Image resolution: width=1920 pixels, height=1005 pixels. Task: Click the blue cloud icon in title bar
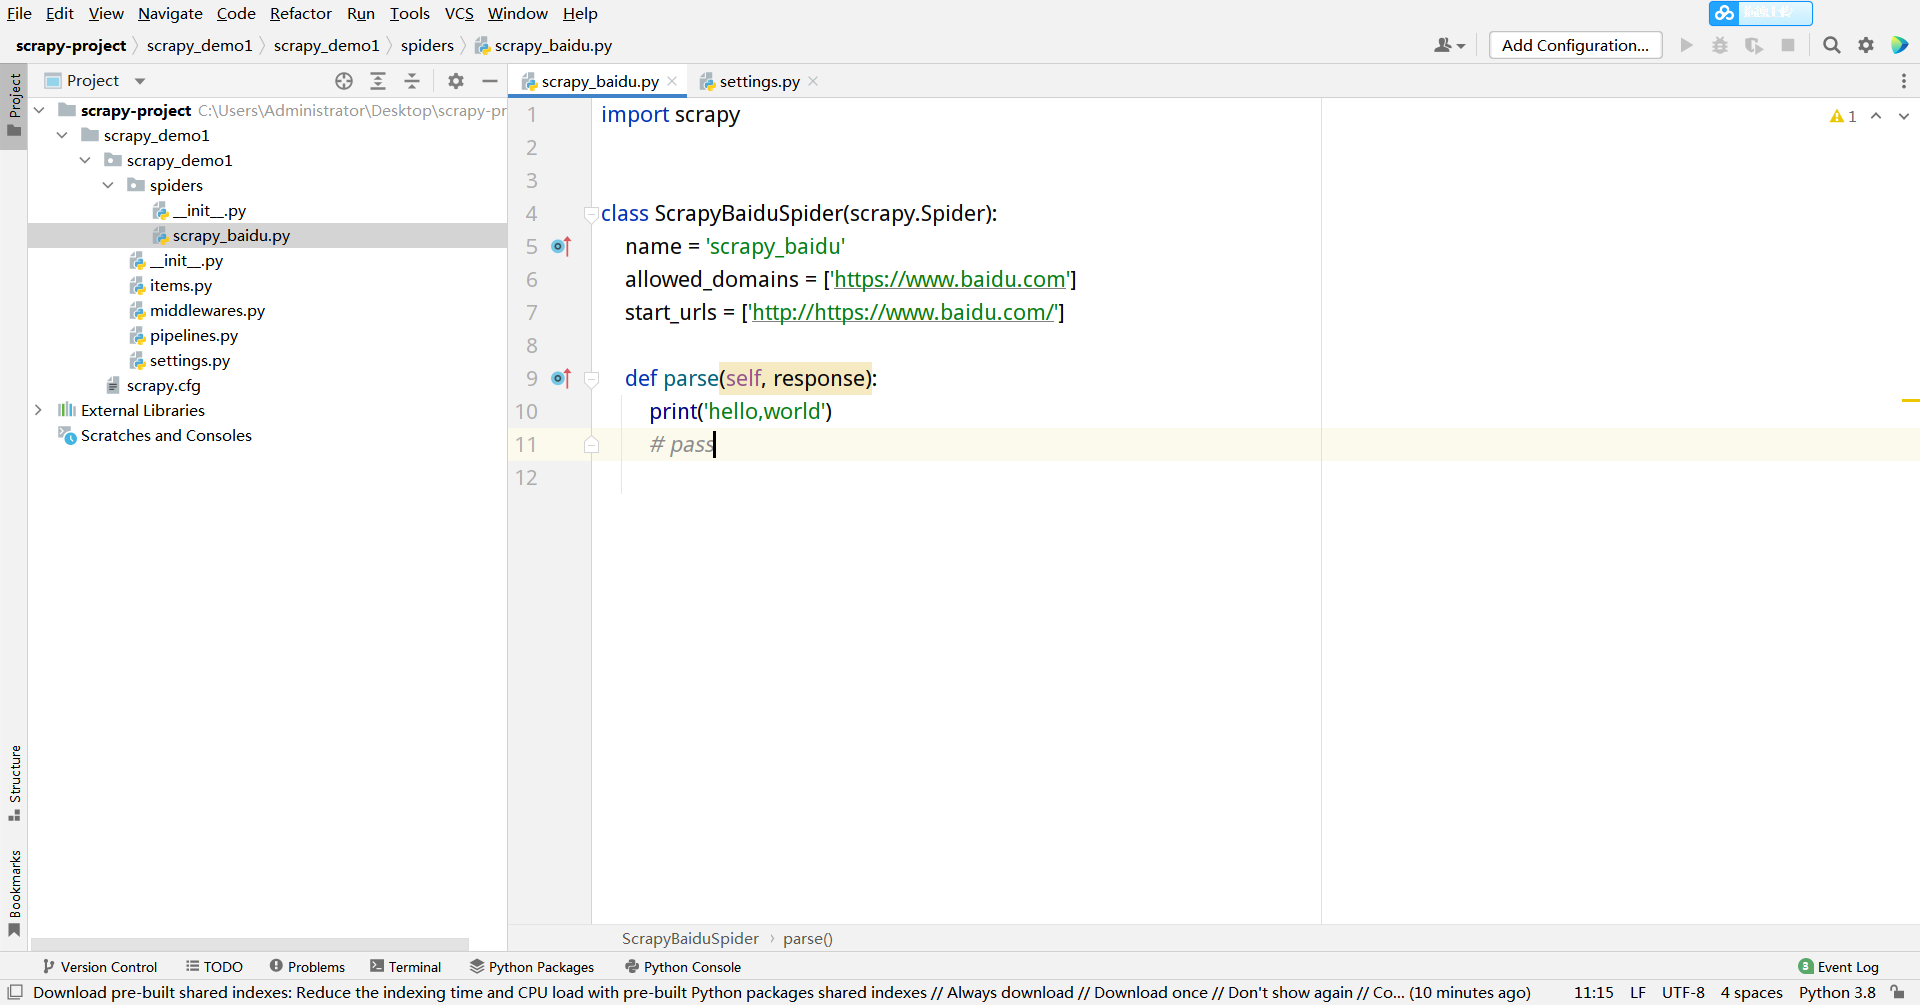pyautogui.click(x=1724, y=13)
